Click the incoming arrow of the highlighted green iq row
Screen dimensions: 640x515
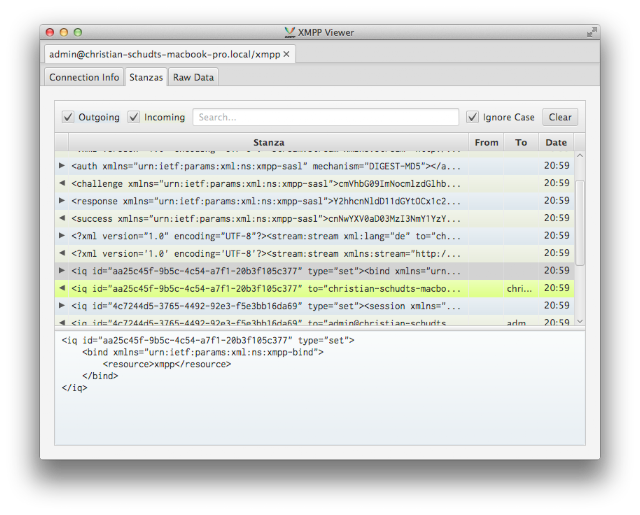62,288
